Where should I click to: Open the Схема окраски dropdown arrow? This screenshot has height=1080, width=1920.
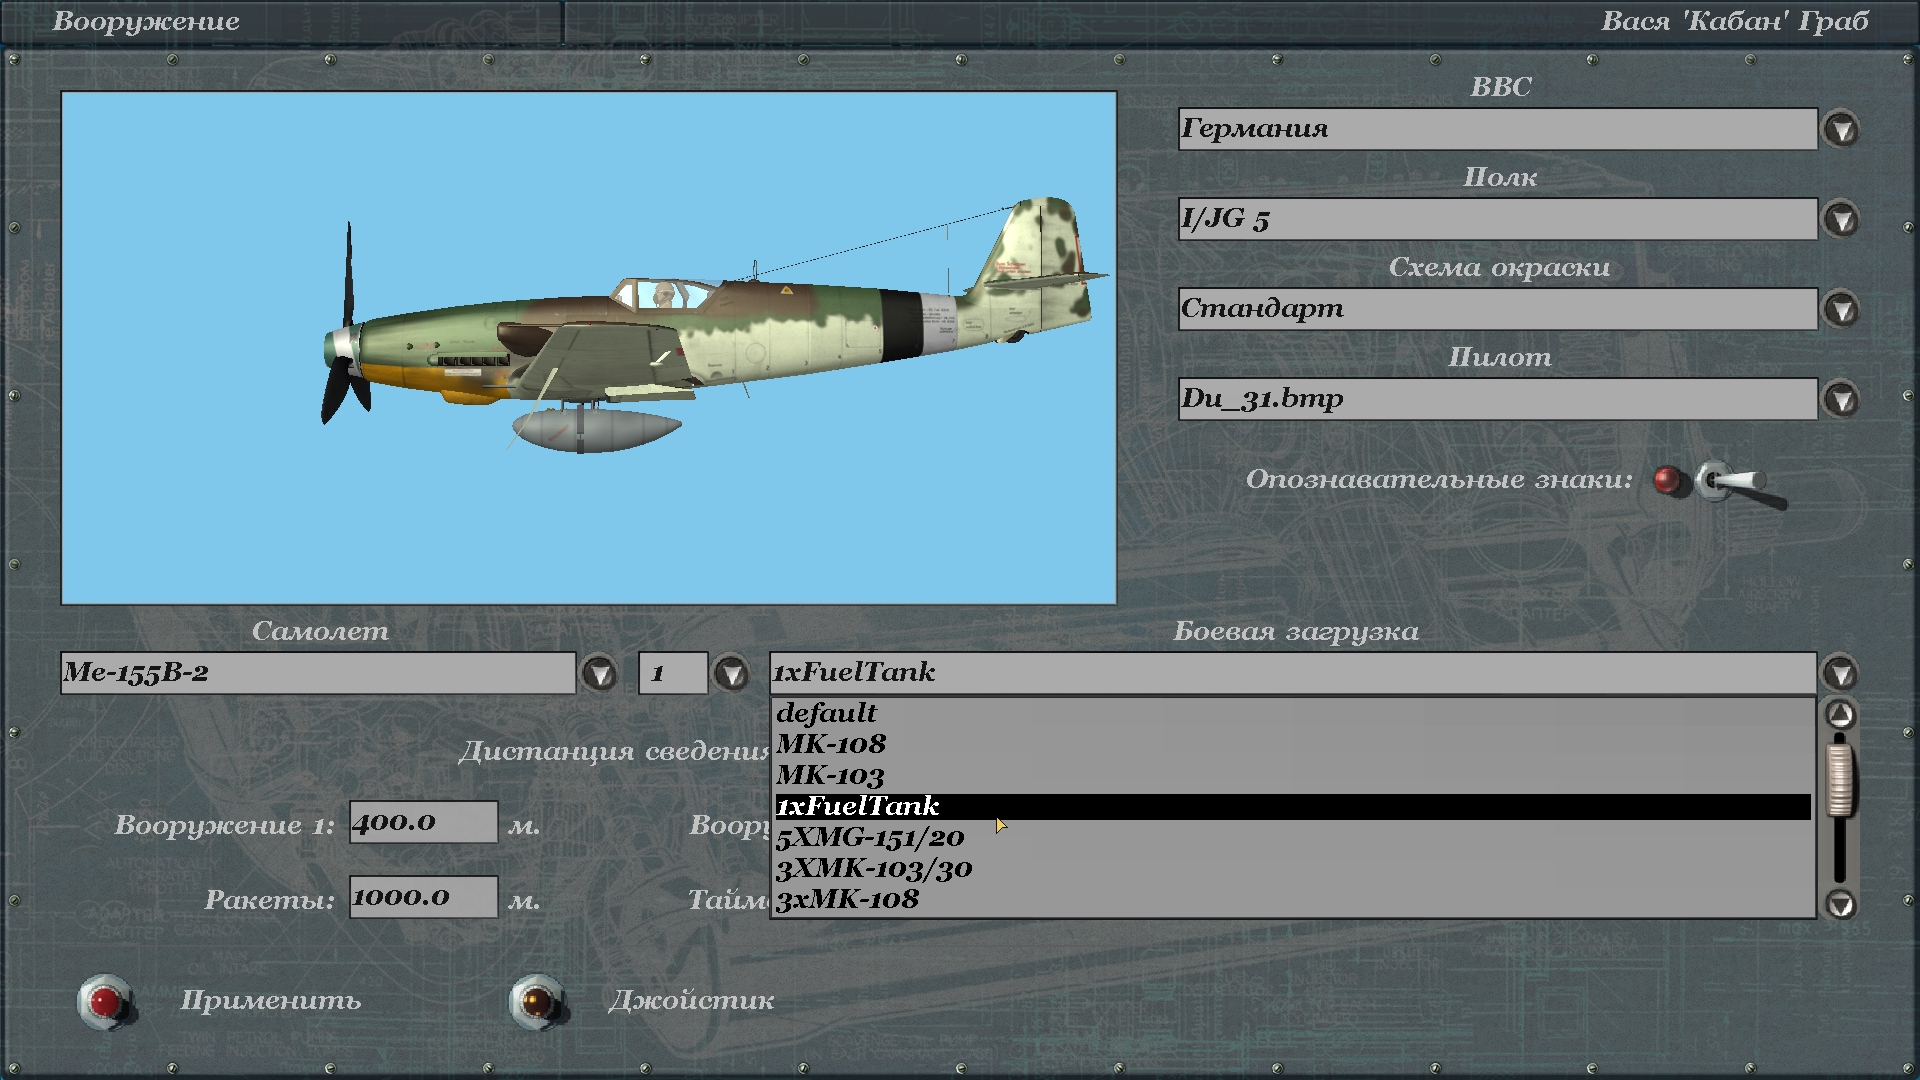pos(1841,309)
